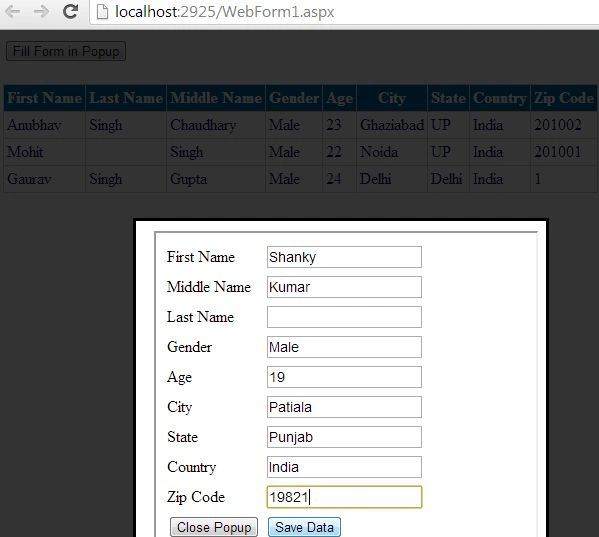Click the Mohit first name cell
599x537 pixels.
tap(45, 152)
